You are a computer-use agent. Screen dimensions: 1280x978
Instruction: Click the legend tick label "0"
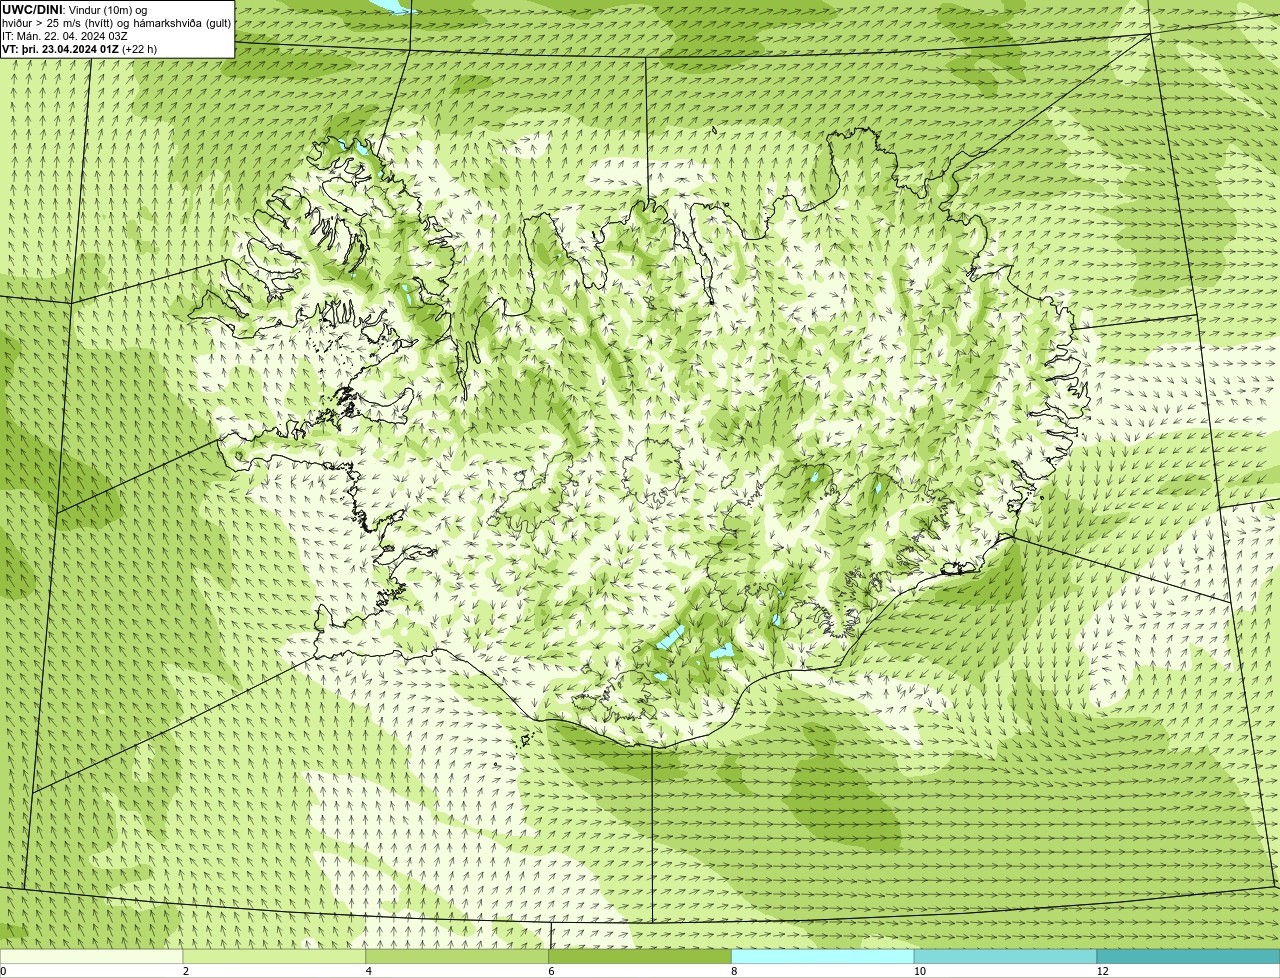pyautogui.click(x=3, y=971)
